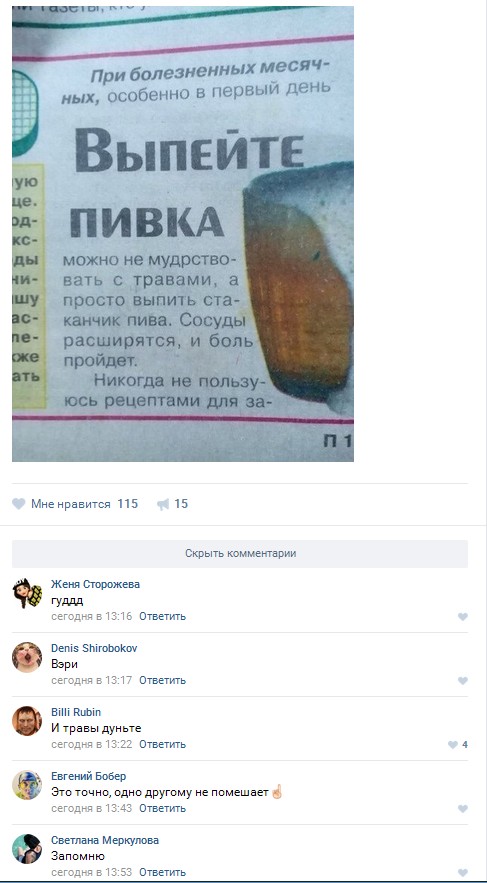The width and height of the screenshot is (487, 883).
Task: Open Billi Rubin's avatar picture
Action: [x=27, y=721]
